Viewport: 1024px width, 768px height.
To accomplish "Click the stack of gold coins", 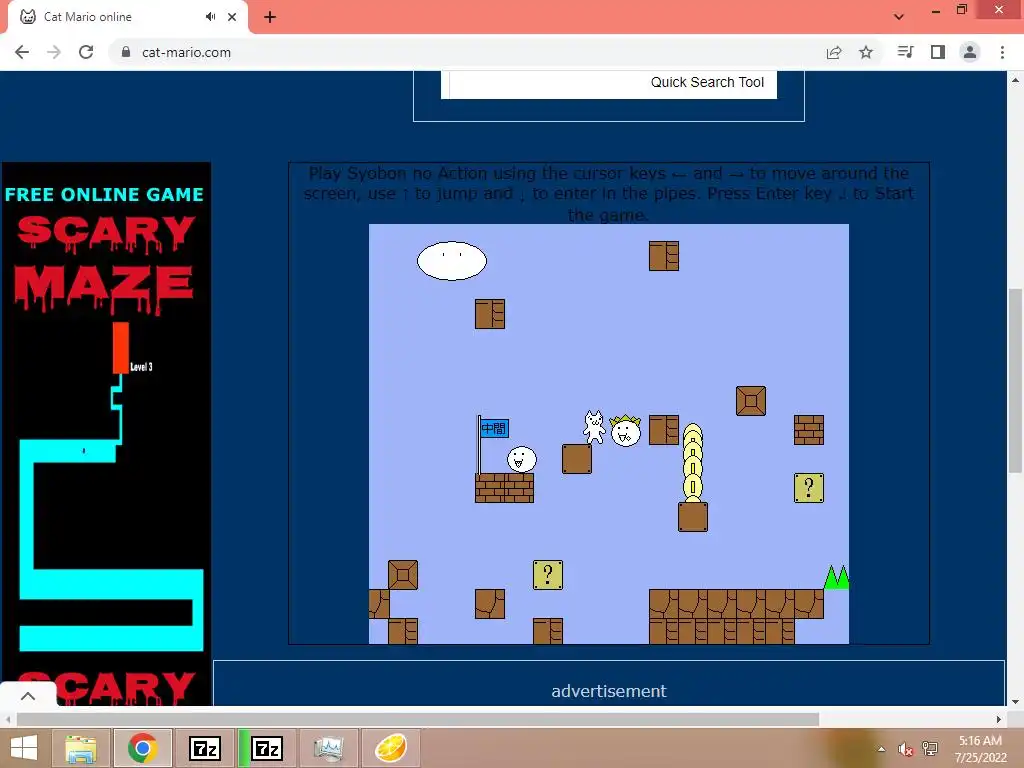I will point(692,462).
